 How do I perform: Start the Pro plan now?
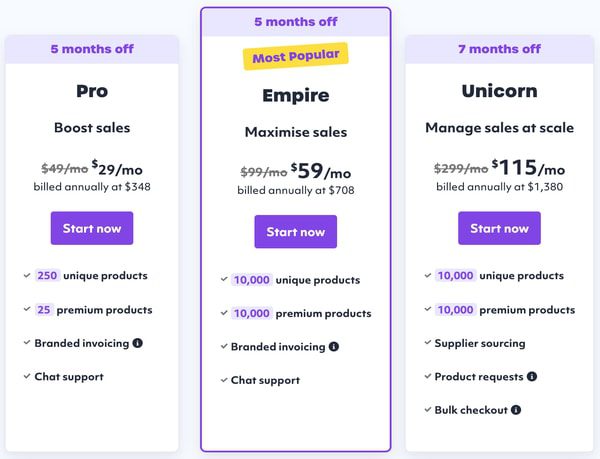click(92, 228)
